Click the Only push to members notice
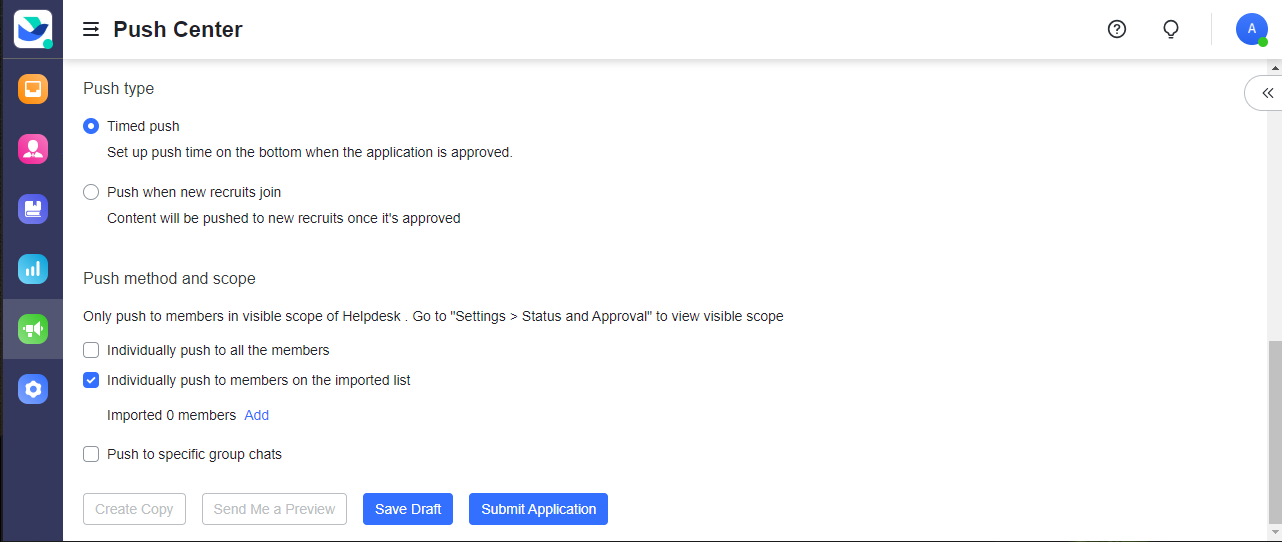 pos(433,316)
